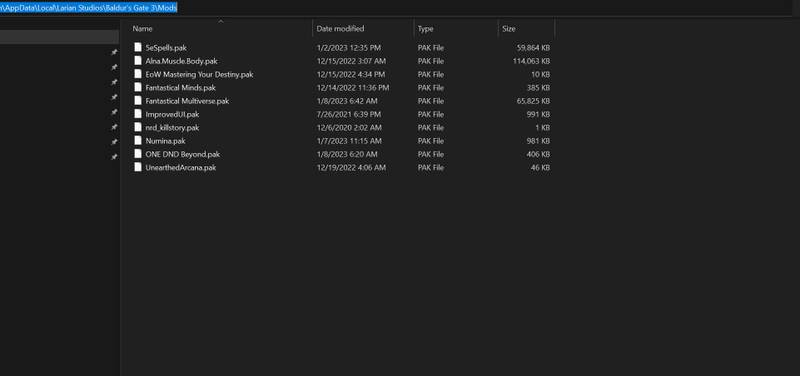
Task: Select the 5eSpells.pak file name
Action: click(166, 47)
